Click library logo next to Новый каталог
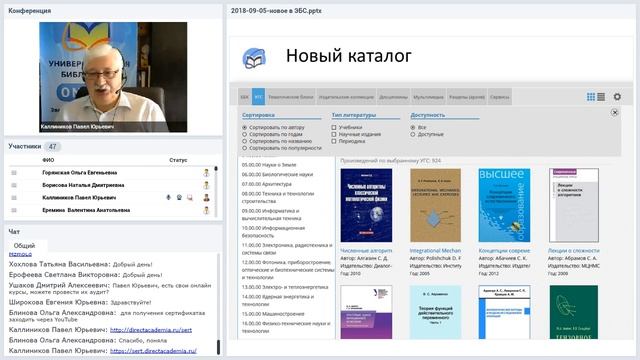Screen dimensions: 640x360 (x=254, y=58)
